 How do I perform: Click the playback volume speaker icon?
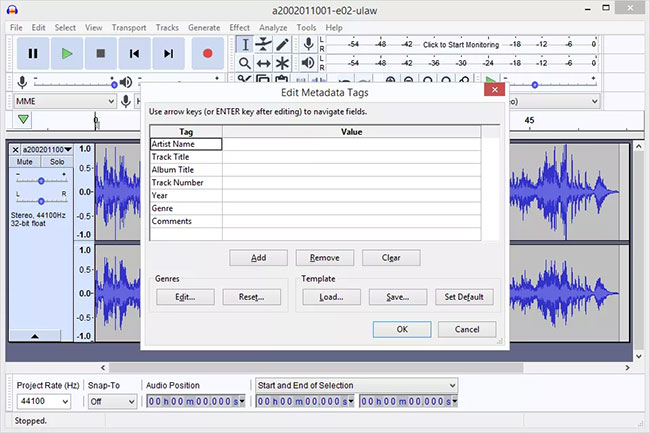coord(126,82)
